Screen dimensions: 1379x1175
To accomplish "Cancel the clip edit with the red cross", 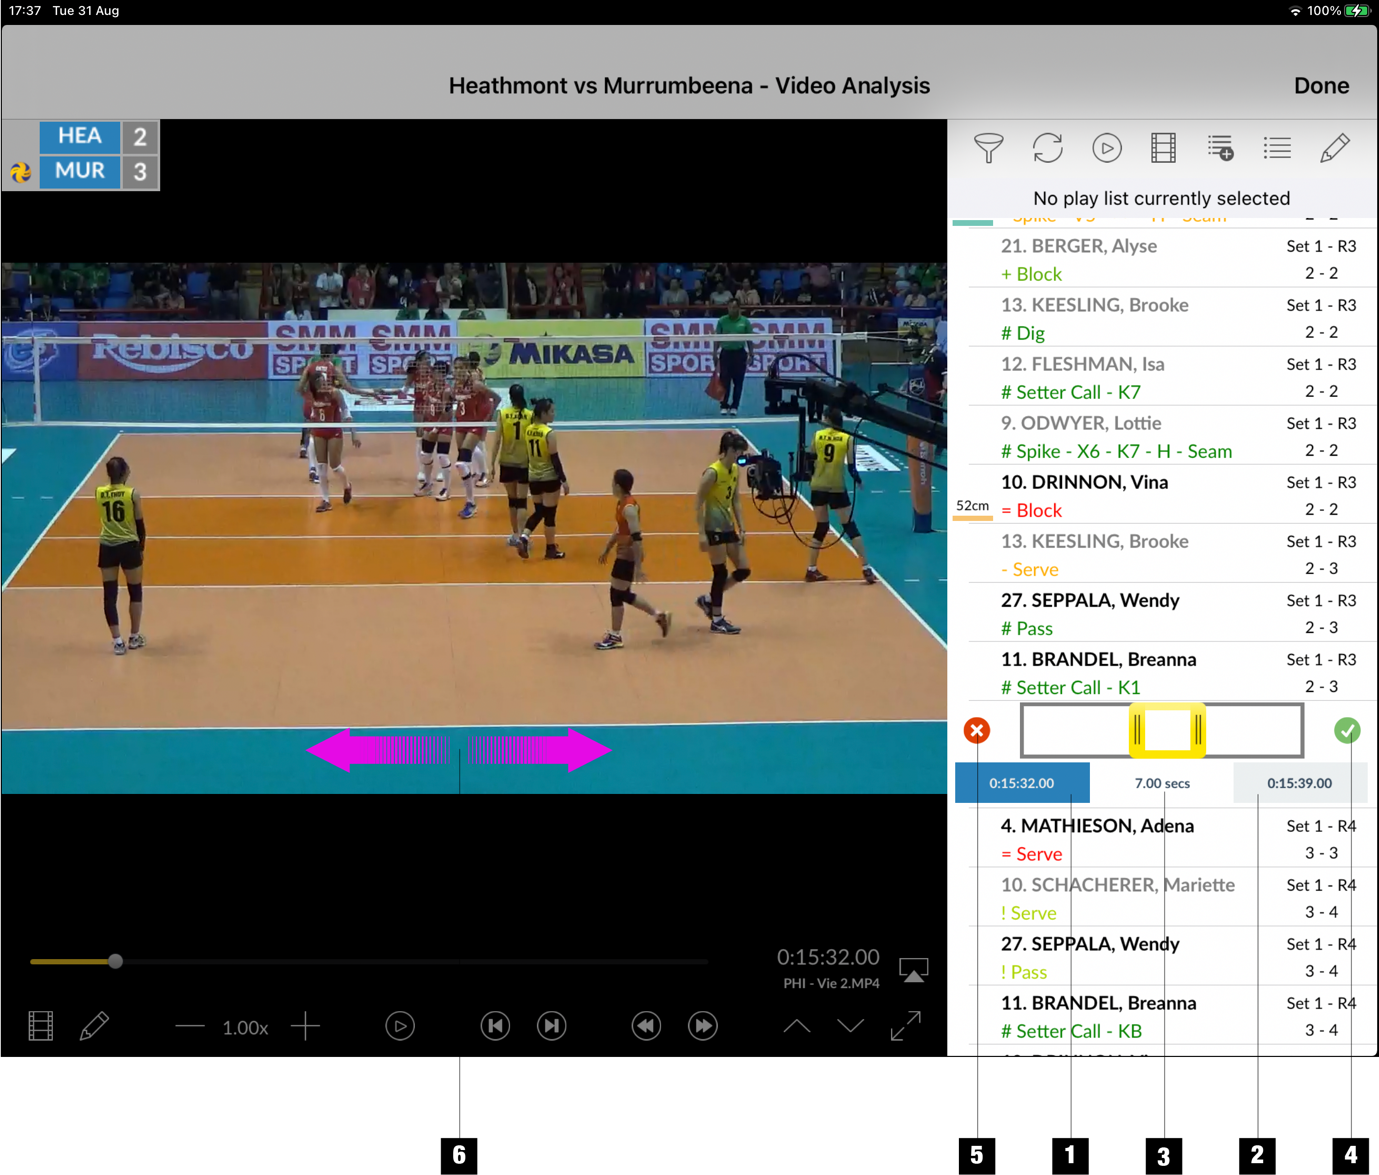I will tap(976, 730).
